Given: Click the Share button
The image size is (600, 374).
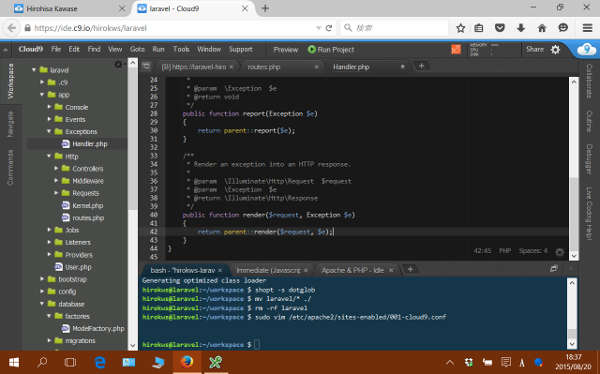Looking at the screenshot, I should [535, 49].
